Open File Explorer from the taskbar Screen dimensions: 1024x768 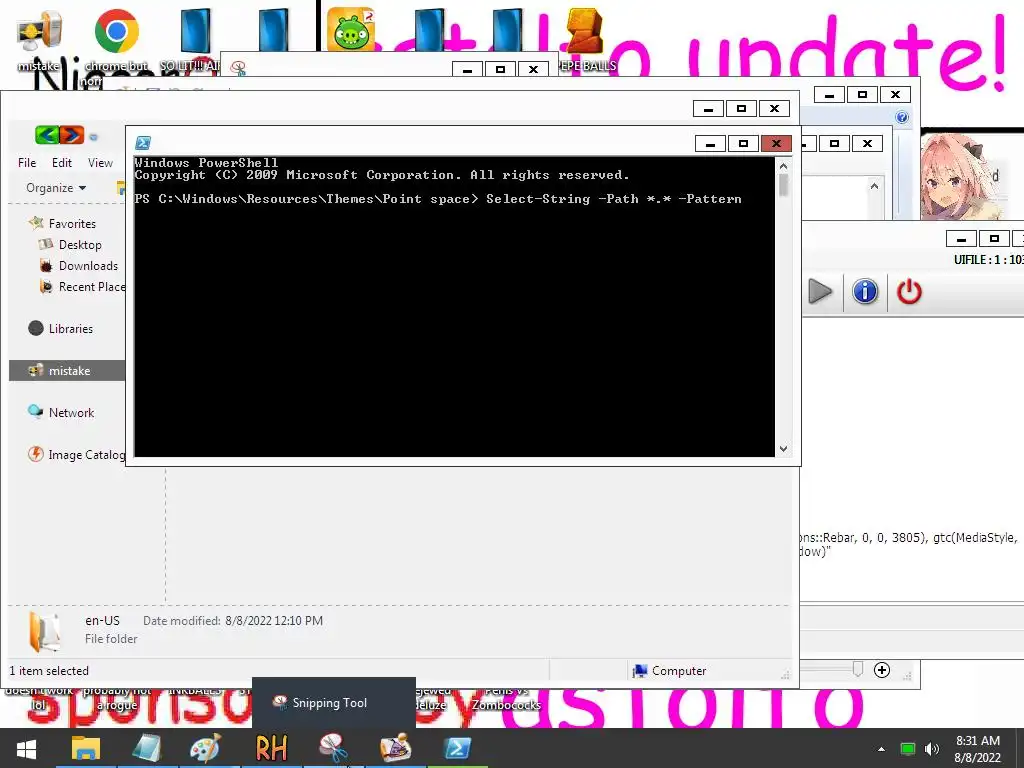click(86, 748)
